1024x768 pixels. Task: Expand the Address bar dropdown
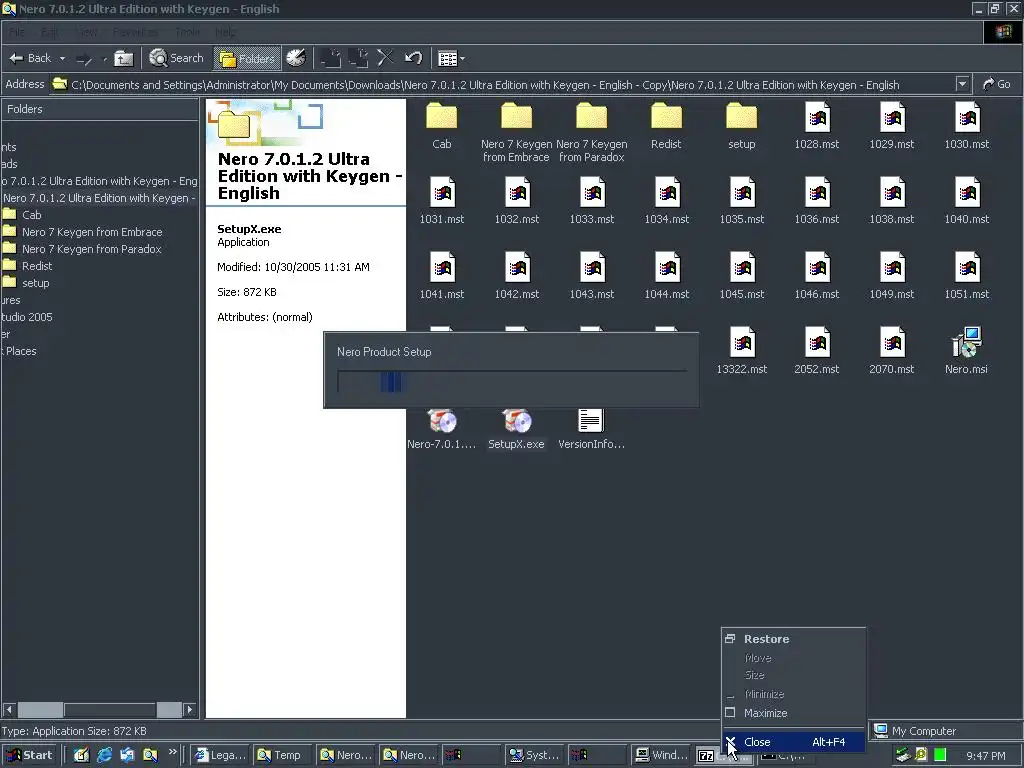click(962, 84)
